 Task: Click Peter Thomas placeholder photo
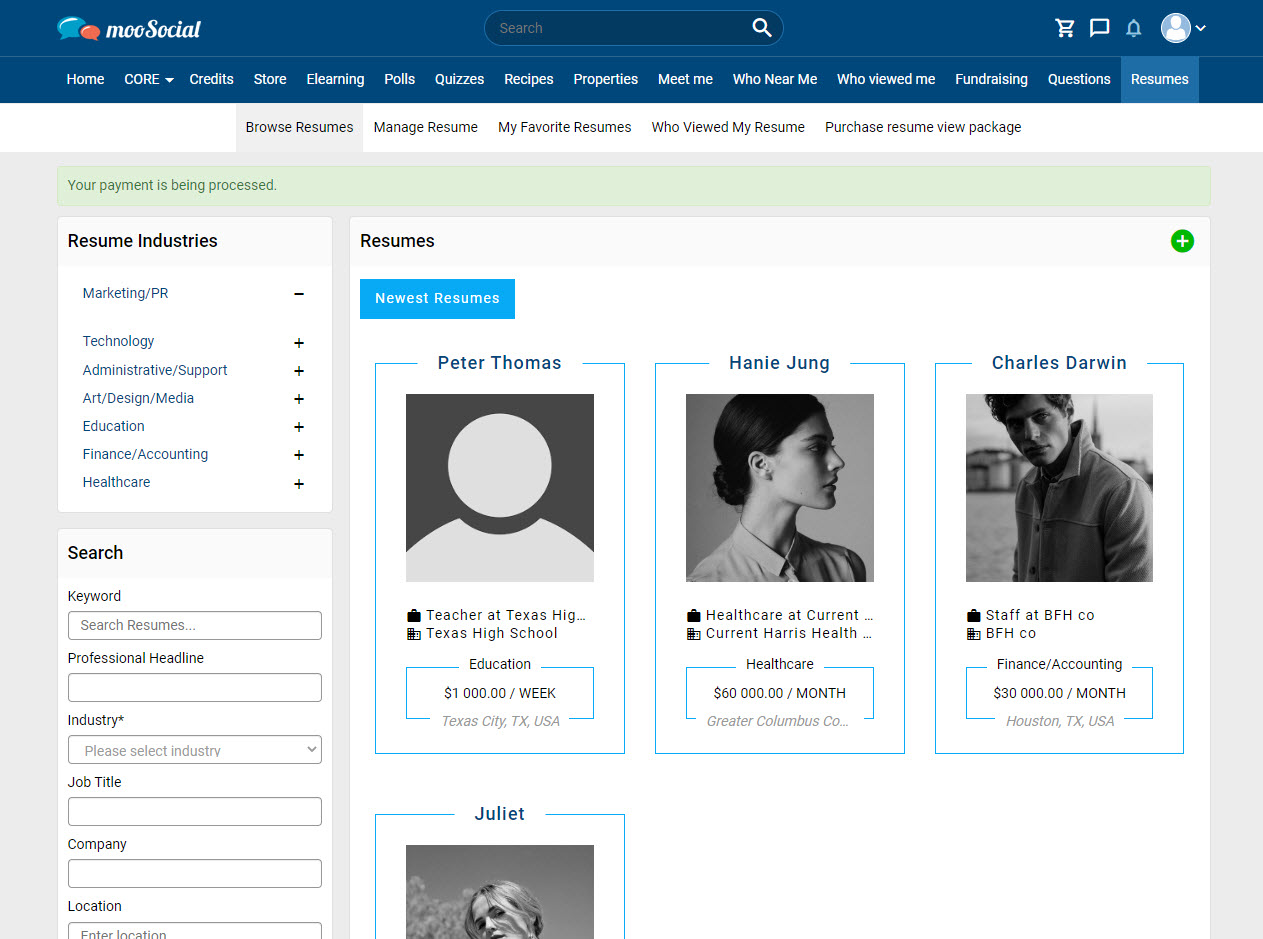(500, 488)
